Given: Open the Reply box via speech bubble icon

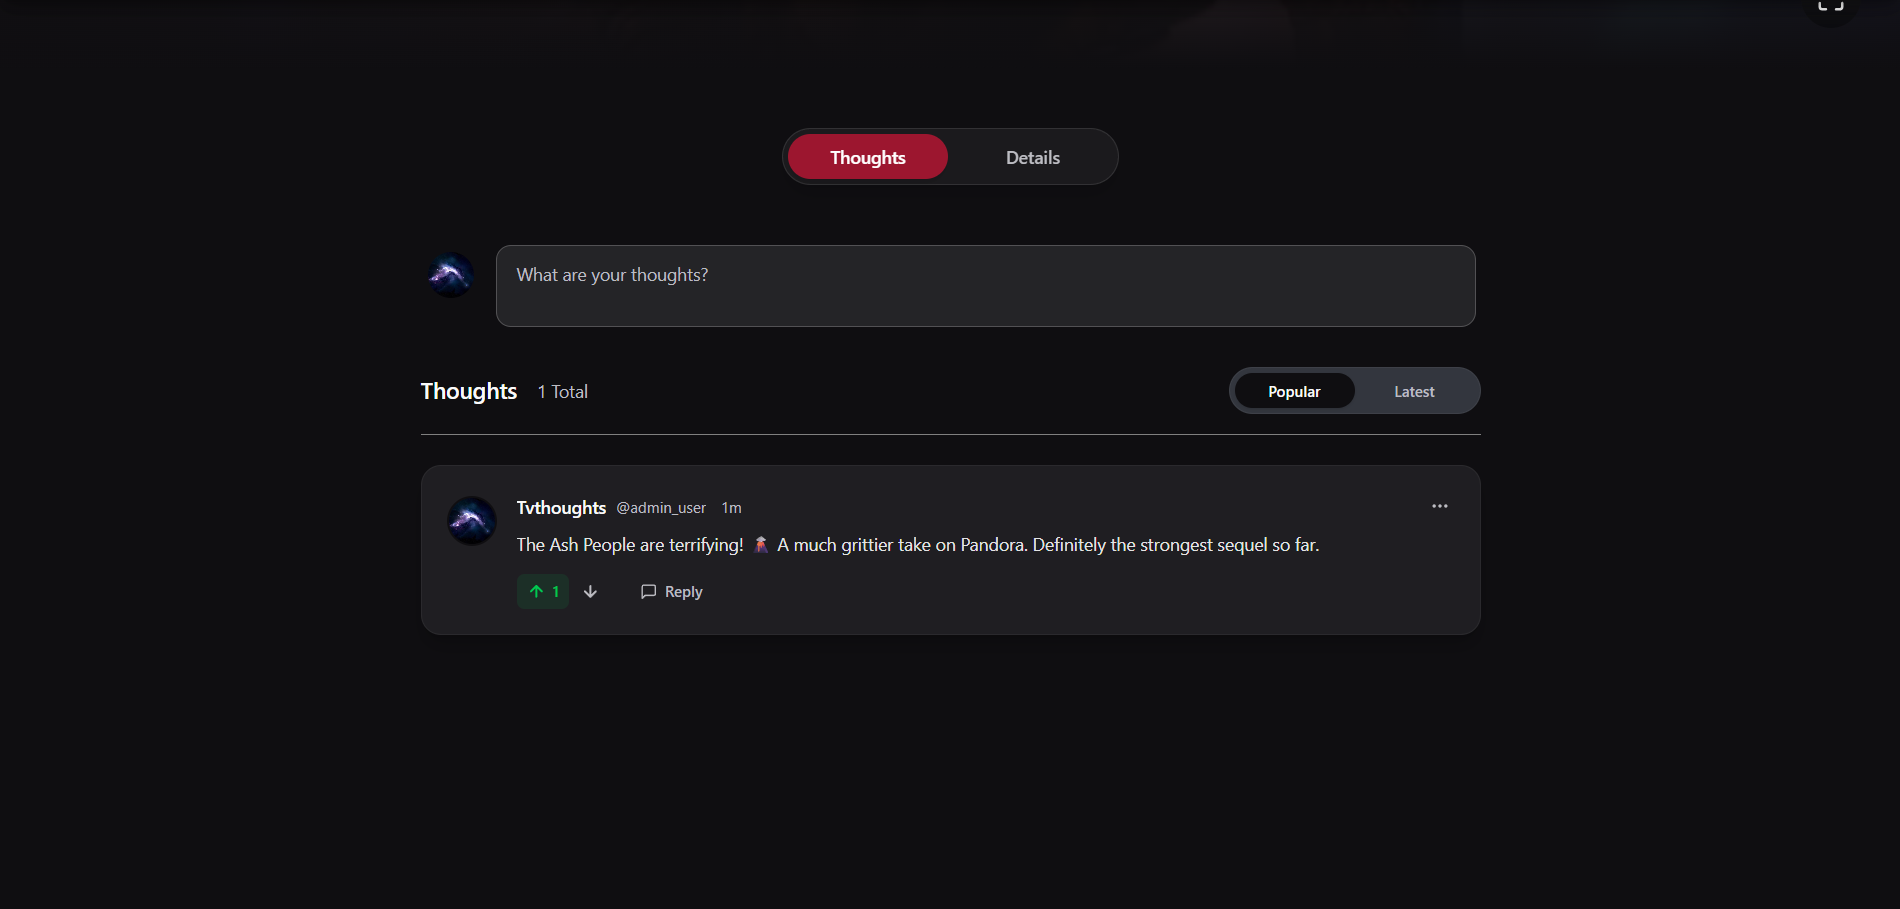Looking at the screenshot, I should pyautogui.click(x=649, y=591).
